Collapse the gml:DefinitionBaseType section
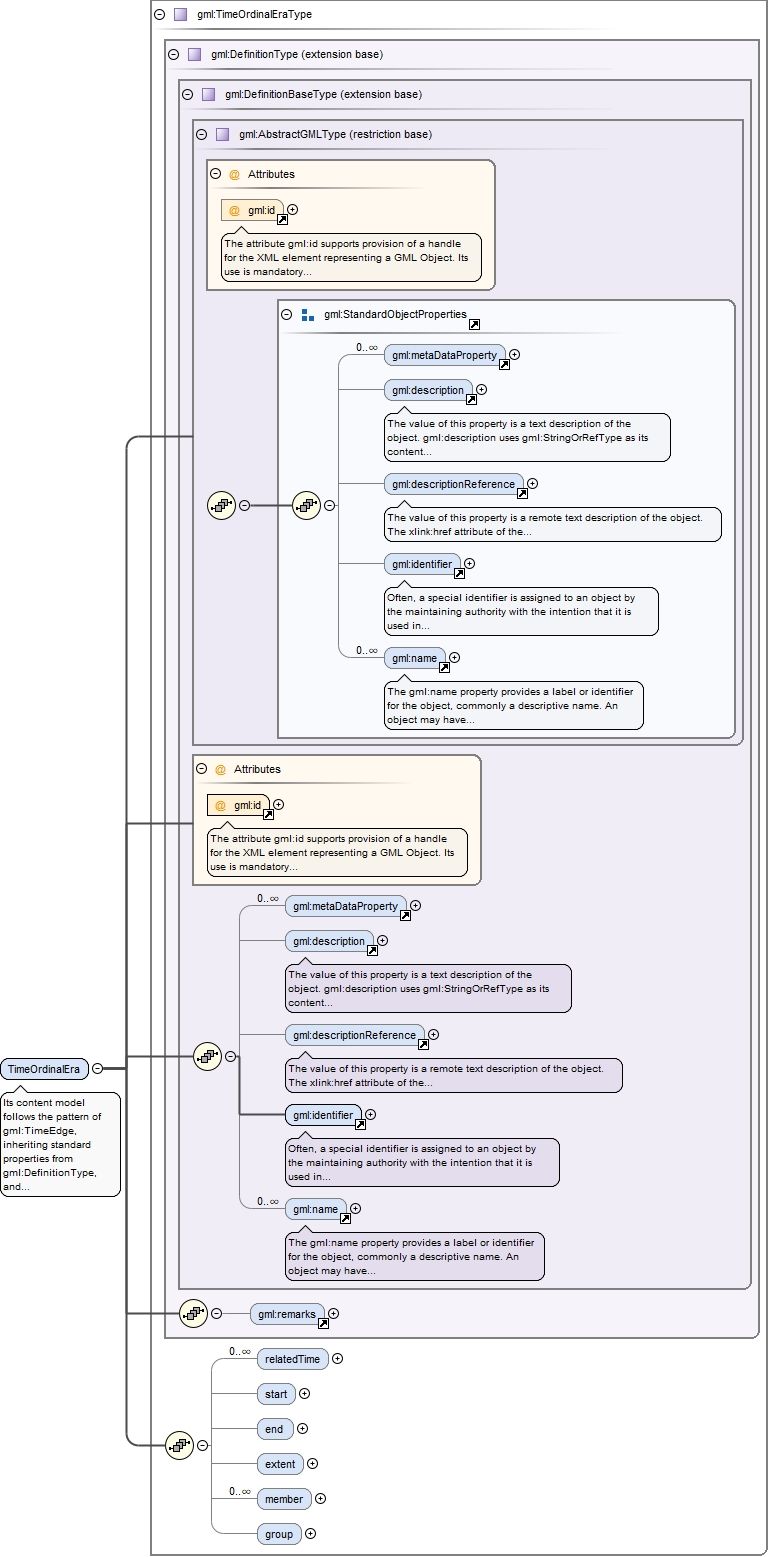Image resolution: width=769 pixels, height=1557 pixels. pos(187,94)
